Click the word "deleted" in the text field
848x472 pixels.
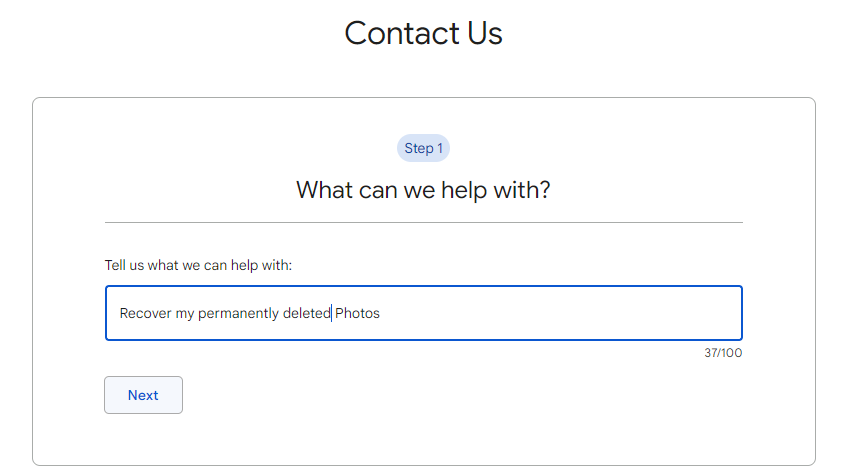coord(306,314)
